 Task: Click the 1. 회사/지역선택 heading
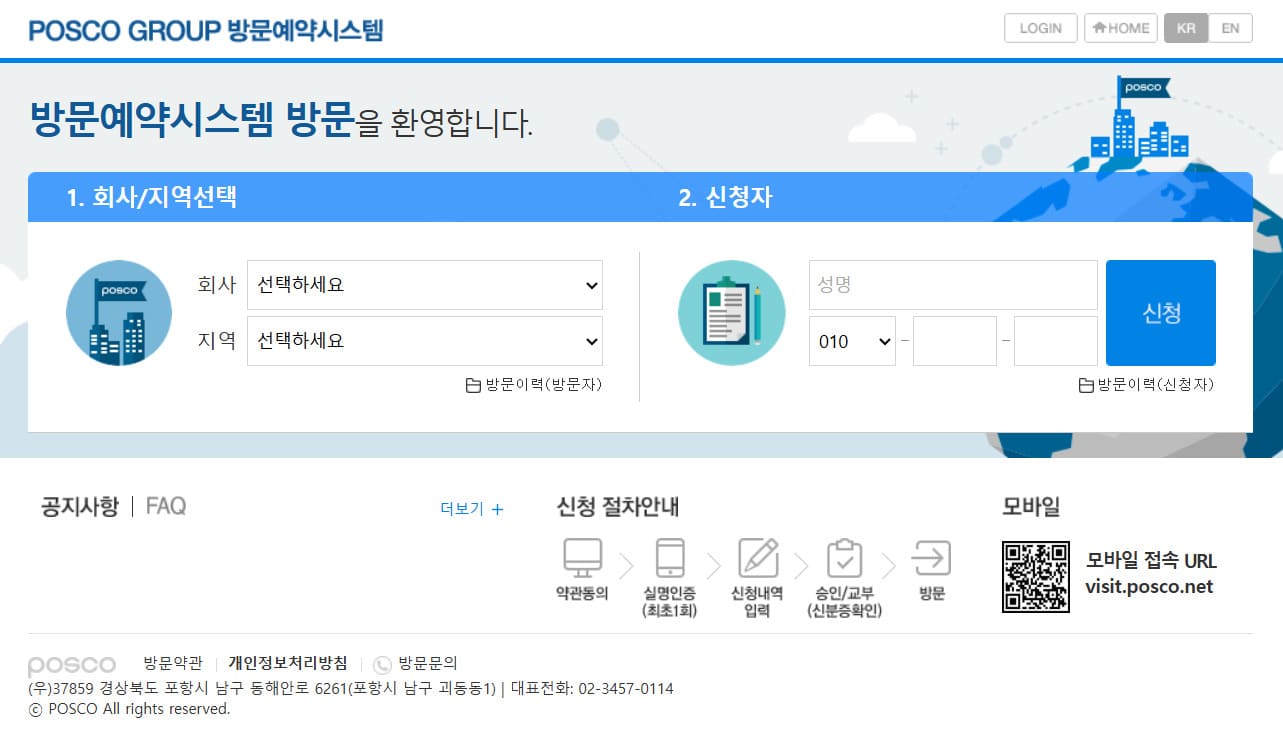pyautogui.click(x=152, y=197)
